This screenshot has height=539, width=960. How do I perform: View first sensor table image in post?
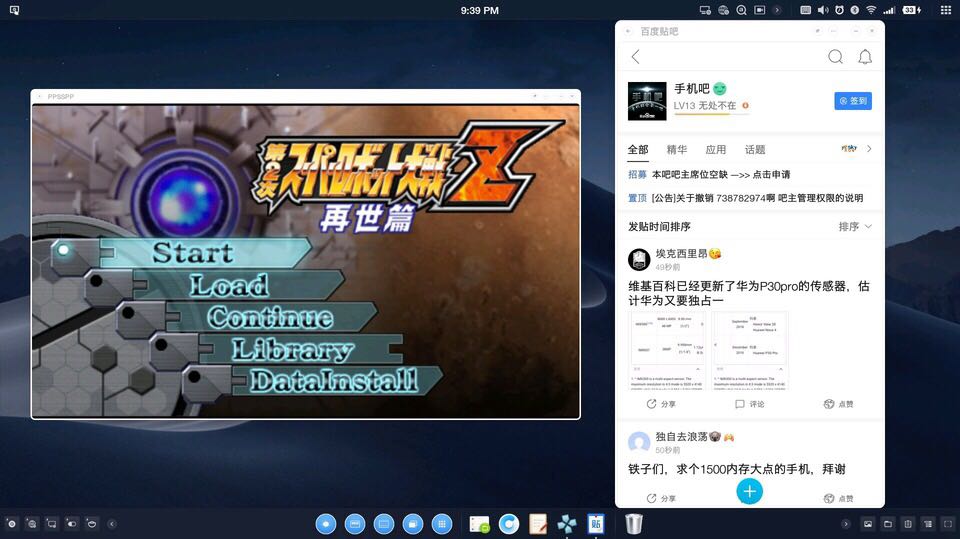coord(667,350)
